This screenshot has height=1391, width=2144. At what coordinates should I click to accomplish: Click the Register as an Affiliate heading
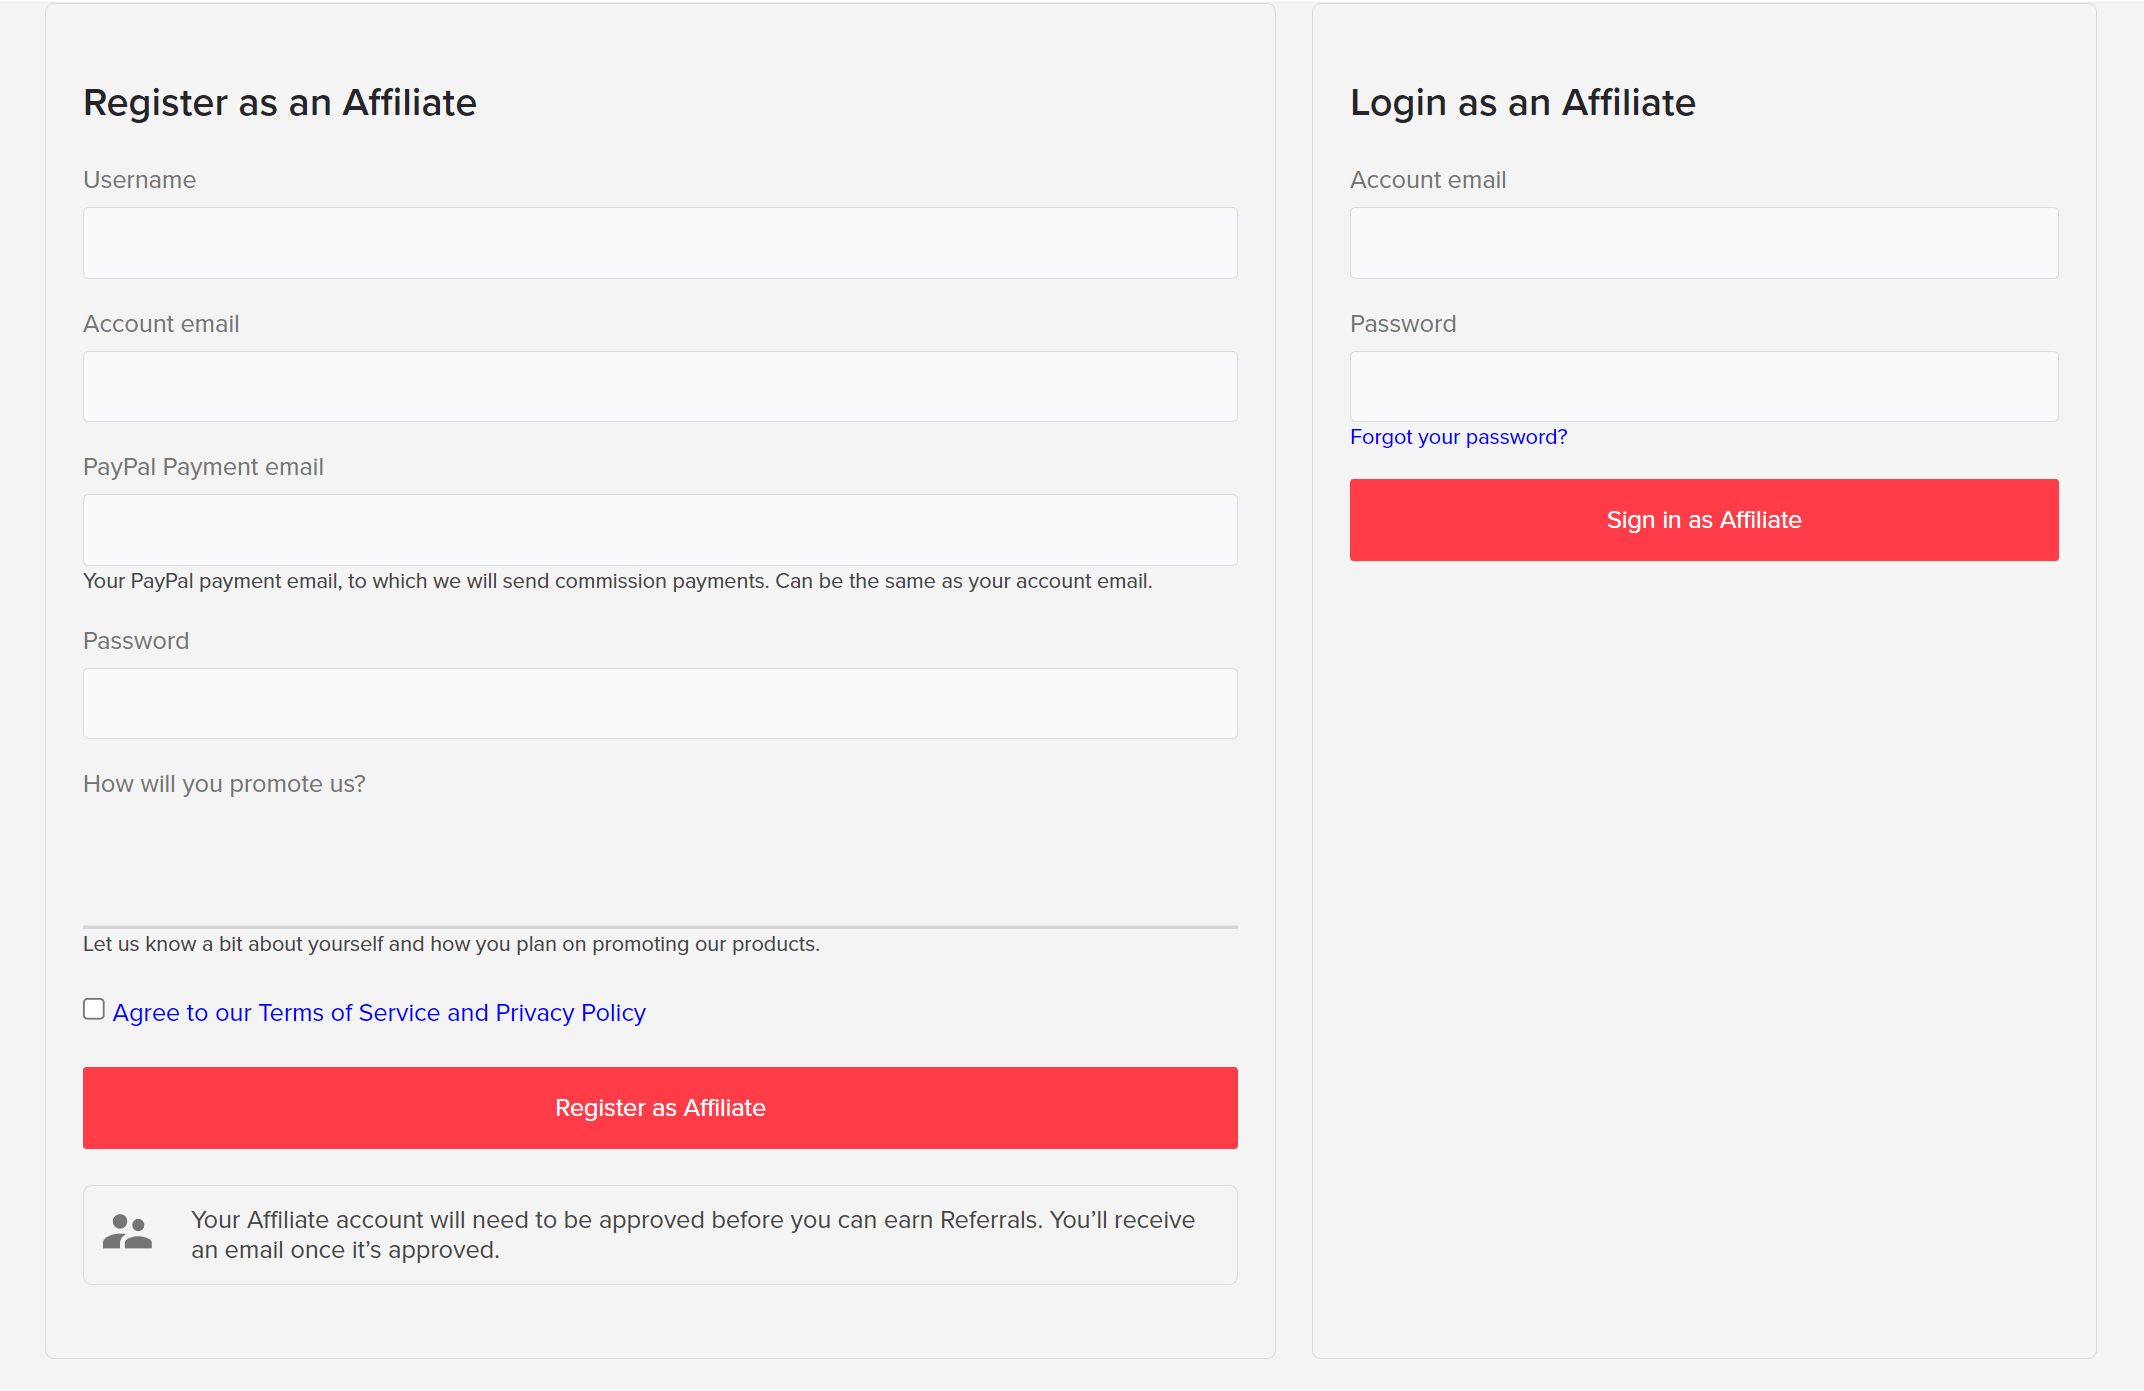click(x=280, y=103)
